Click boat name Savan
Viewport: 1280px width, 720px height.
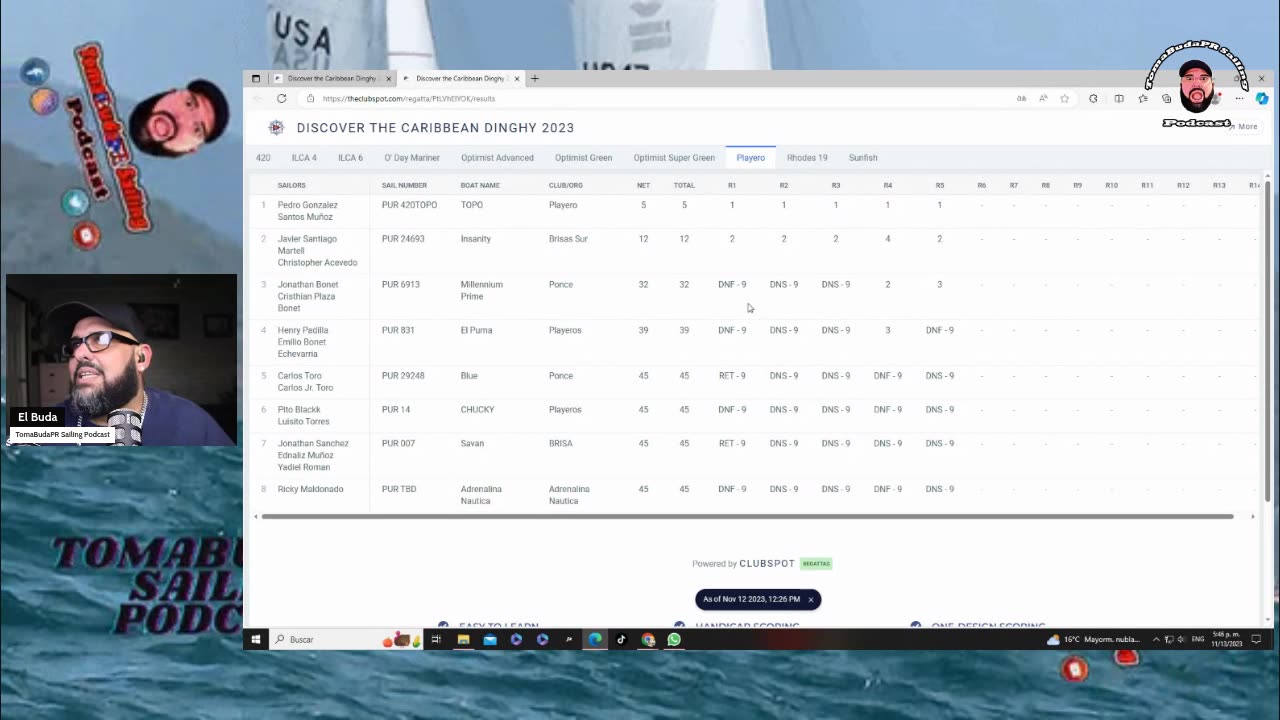[x=472, y=443]
